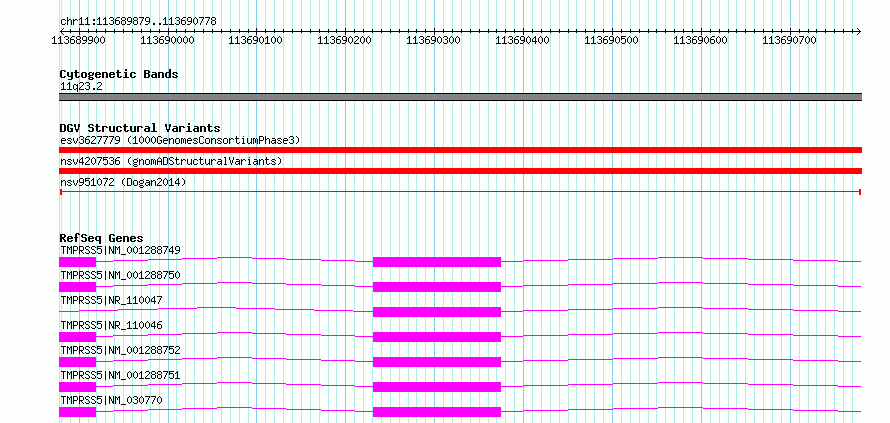Click the large exon of NM_001288749

(437, 262)
